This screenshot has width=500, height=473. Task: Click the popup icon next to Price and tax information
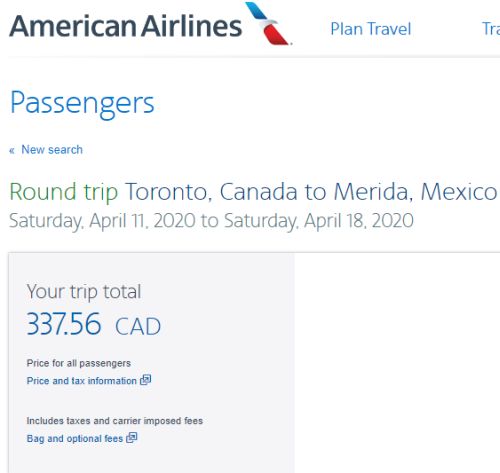click(x=145, y=380)
